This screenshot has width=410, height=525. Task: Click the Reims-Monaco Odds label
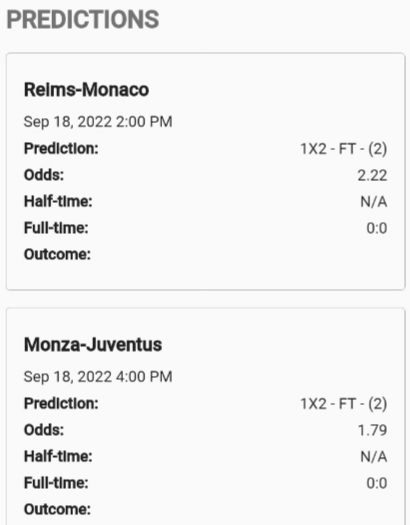pos(44,175)
